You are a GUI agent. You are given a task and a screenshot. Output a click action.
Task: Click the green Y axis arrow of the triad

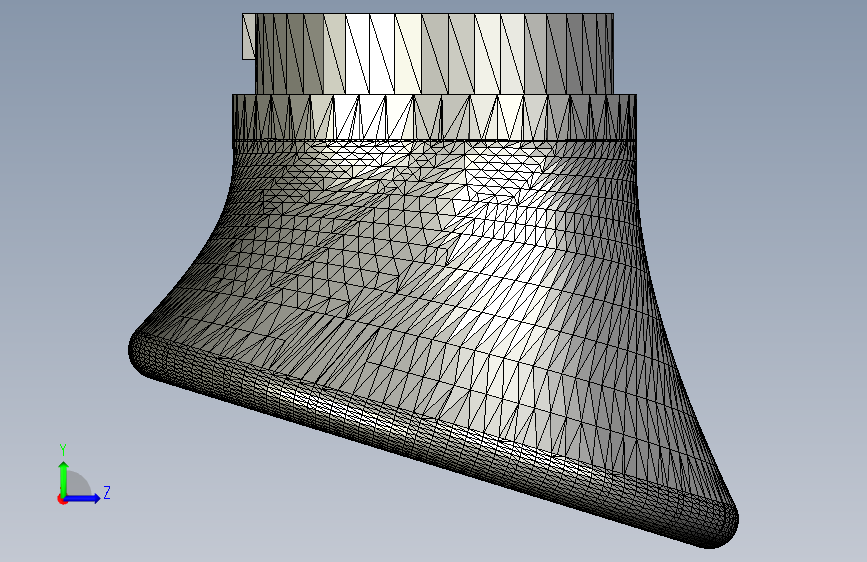click(64, 479)
